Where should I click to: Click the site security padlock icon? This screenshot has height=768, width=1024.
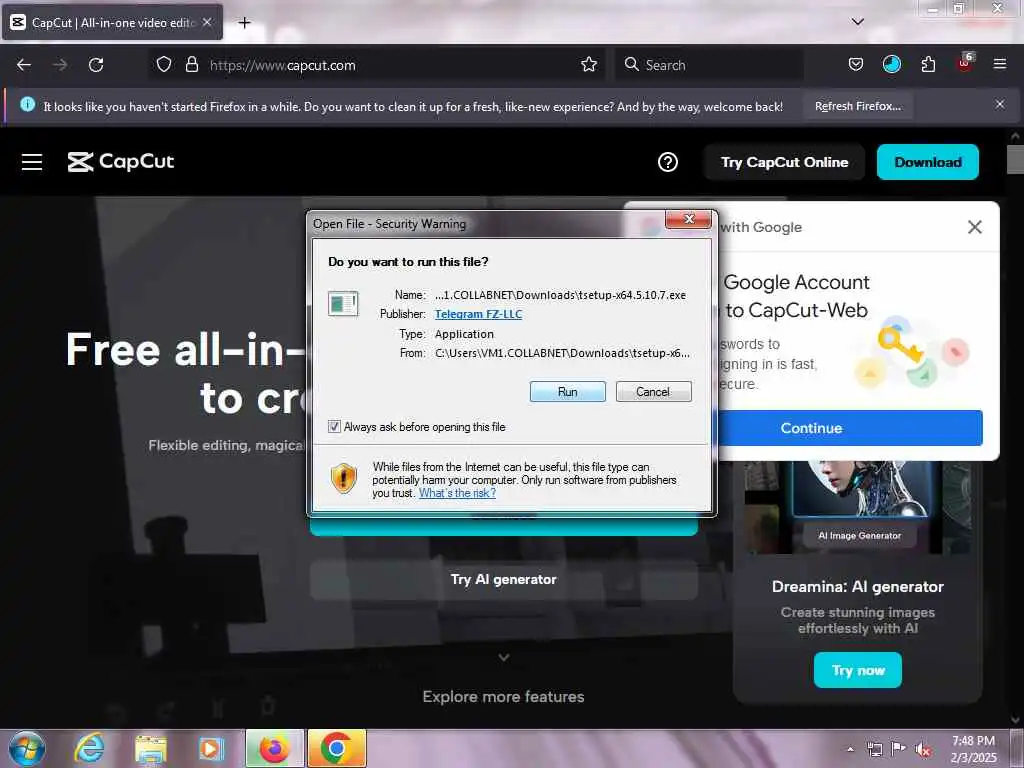coord(191,65)
